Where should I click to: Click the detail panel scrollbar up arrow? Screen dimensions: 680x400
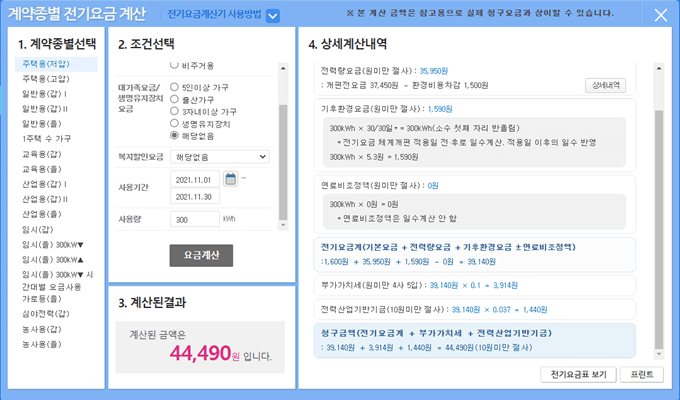659,68
